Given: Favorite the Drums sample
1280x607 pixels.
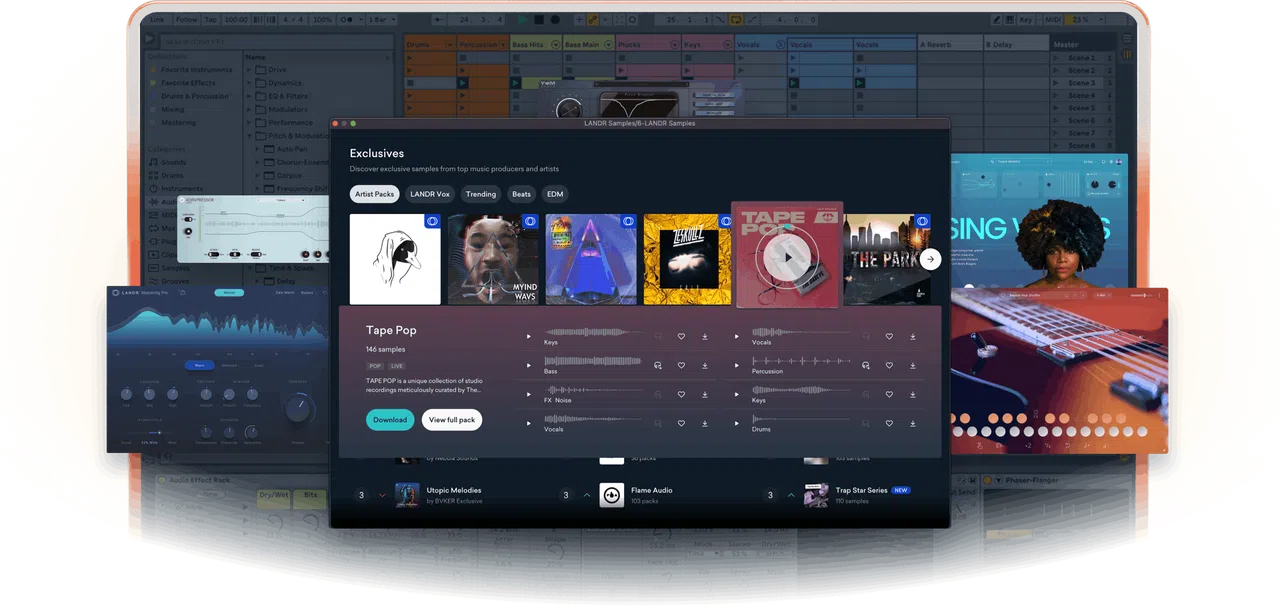Looking at the screenshot, I should pos(889,423).
